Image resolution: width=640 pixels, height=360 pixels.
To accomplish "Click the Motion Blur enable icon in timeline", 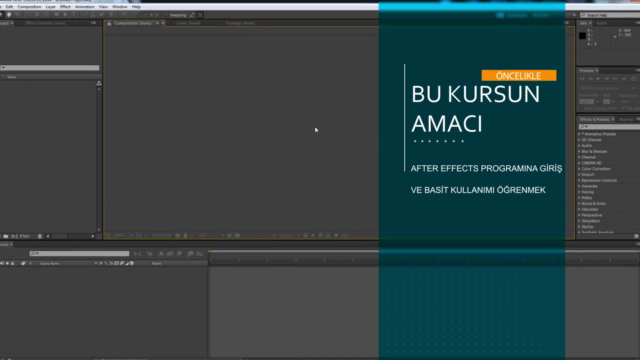I will click(180, 254).
